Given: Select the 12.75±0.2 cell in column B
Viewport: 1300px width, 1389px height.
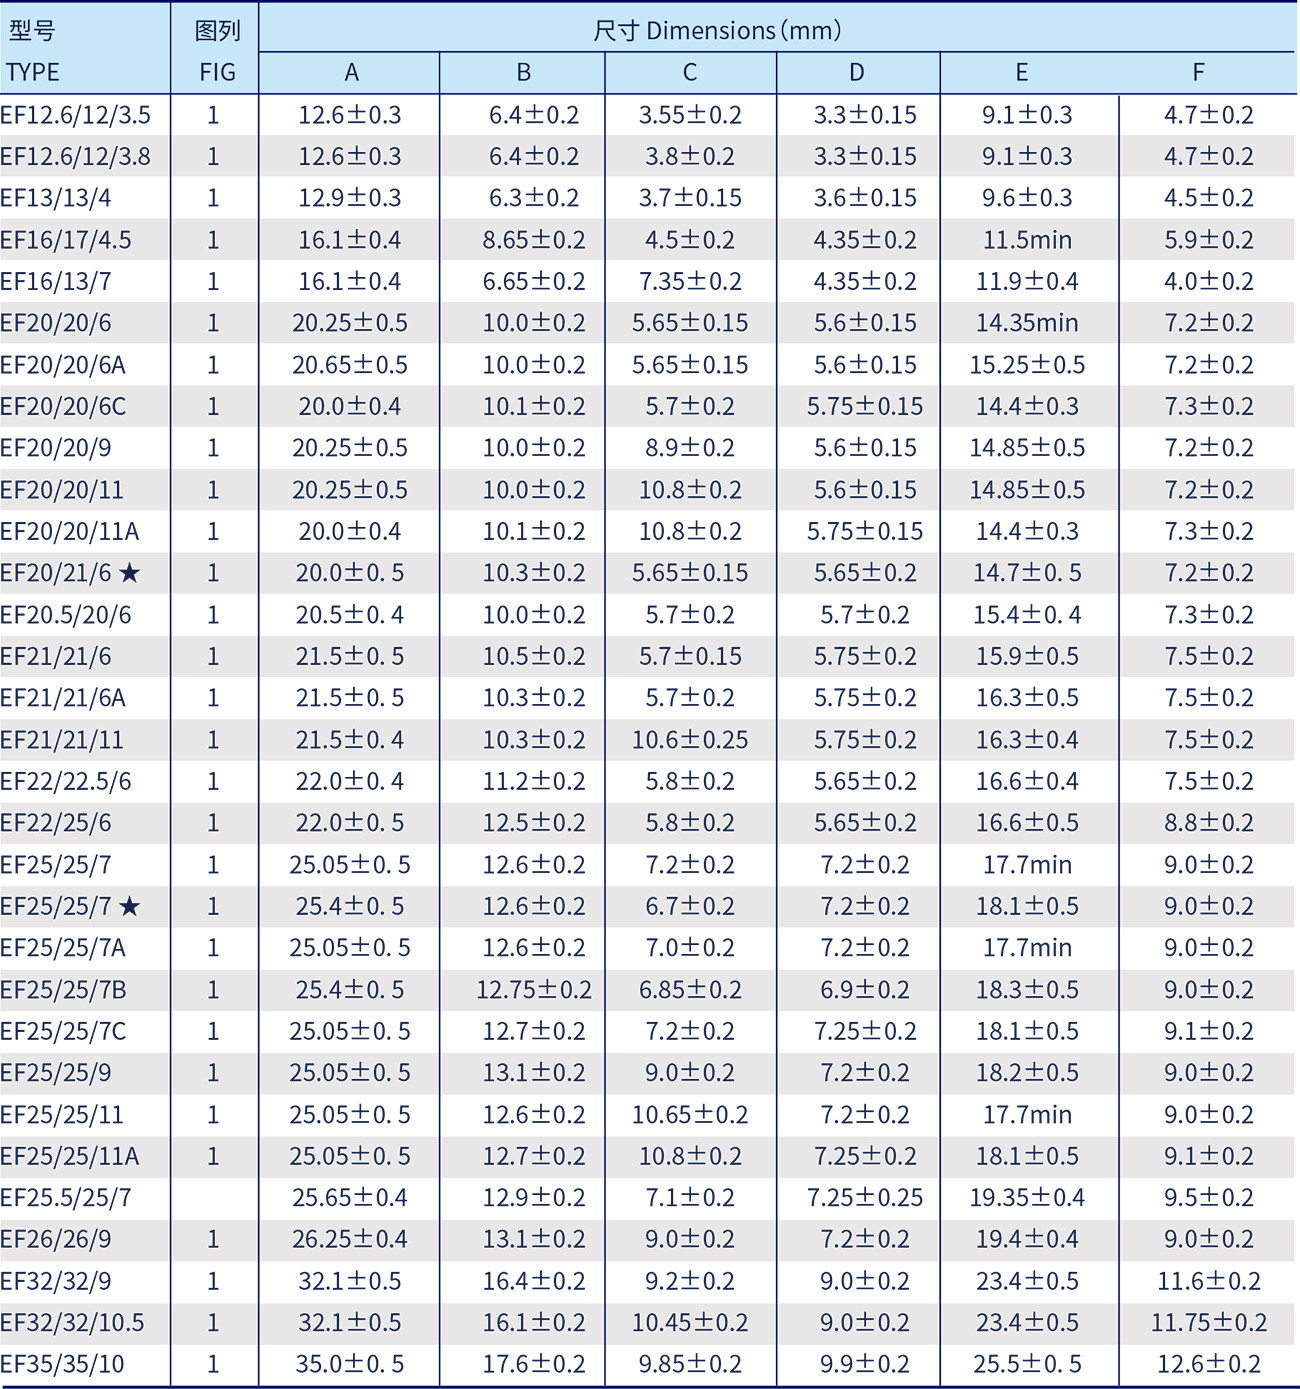Looking at the screenshot, I should 533,990.
